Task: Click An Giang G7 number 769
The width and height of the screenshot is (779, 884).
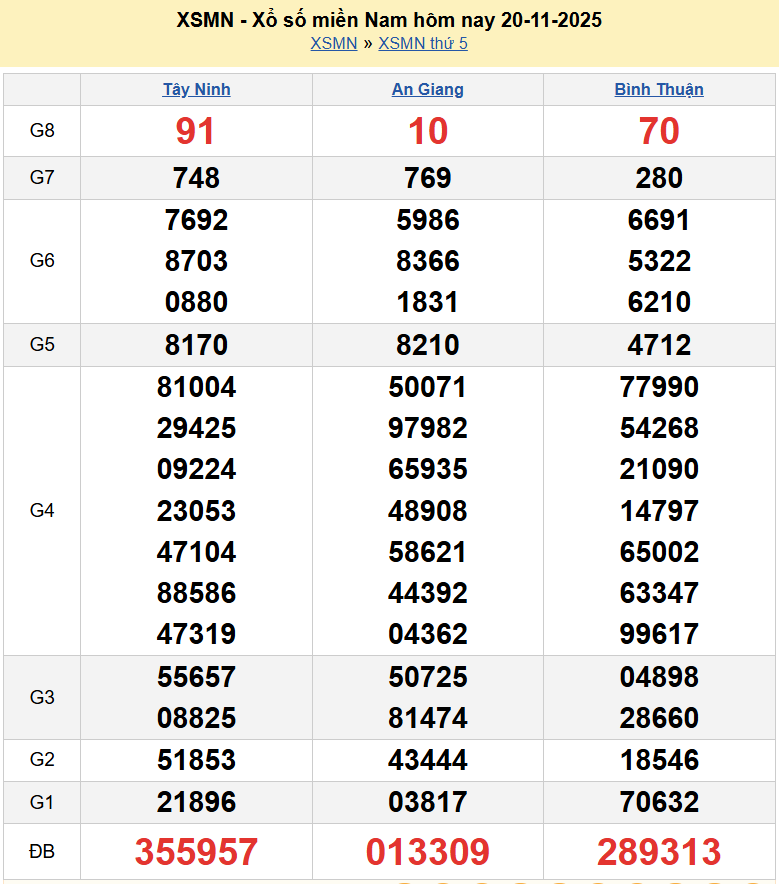Action: point(427,178)
